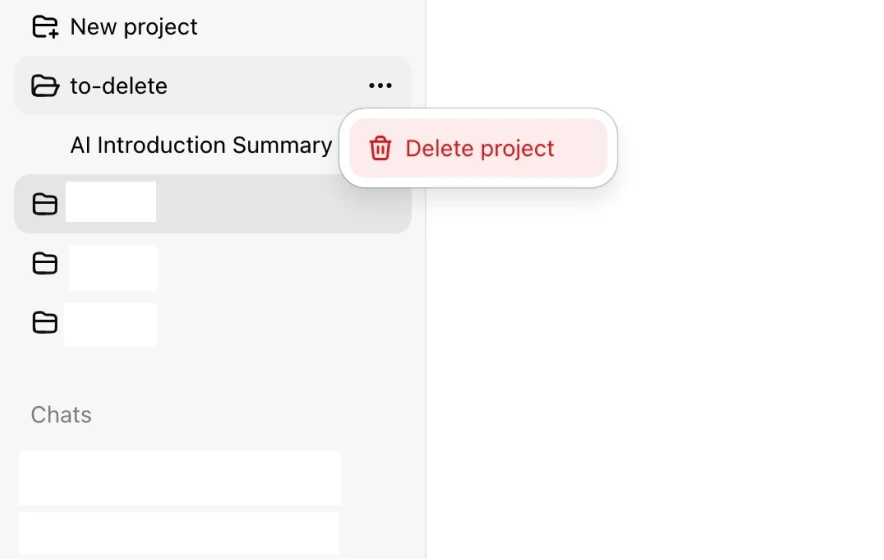Click the to-delete project name text
884x560 pixels.
coord(118,86)
